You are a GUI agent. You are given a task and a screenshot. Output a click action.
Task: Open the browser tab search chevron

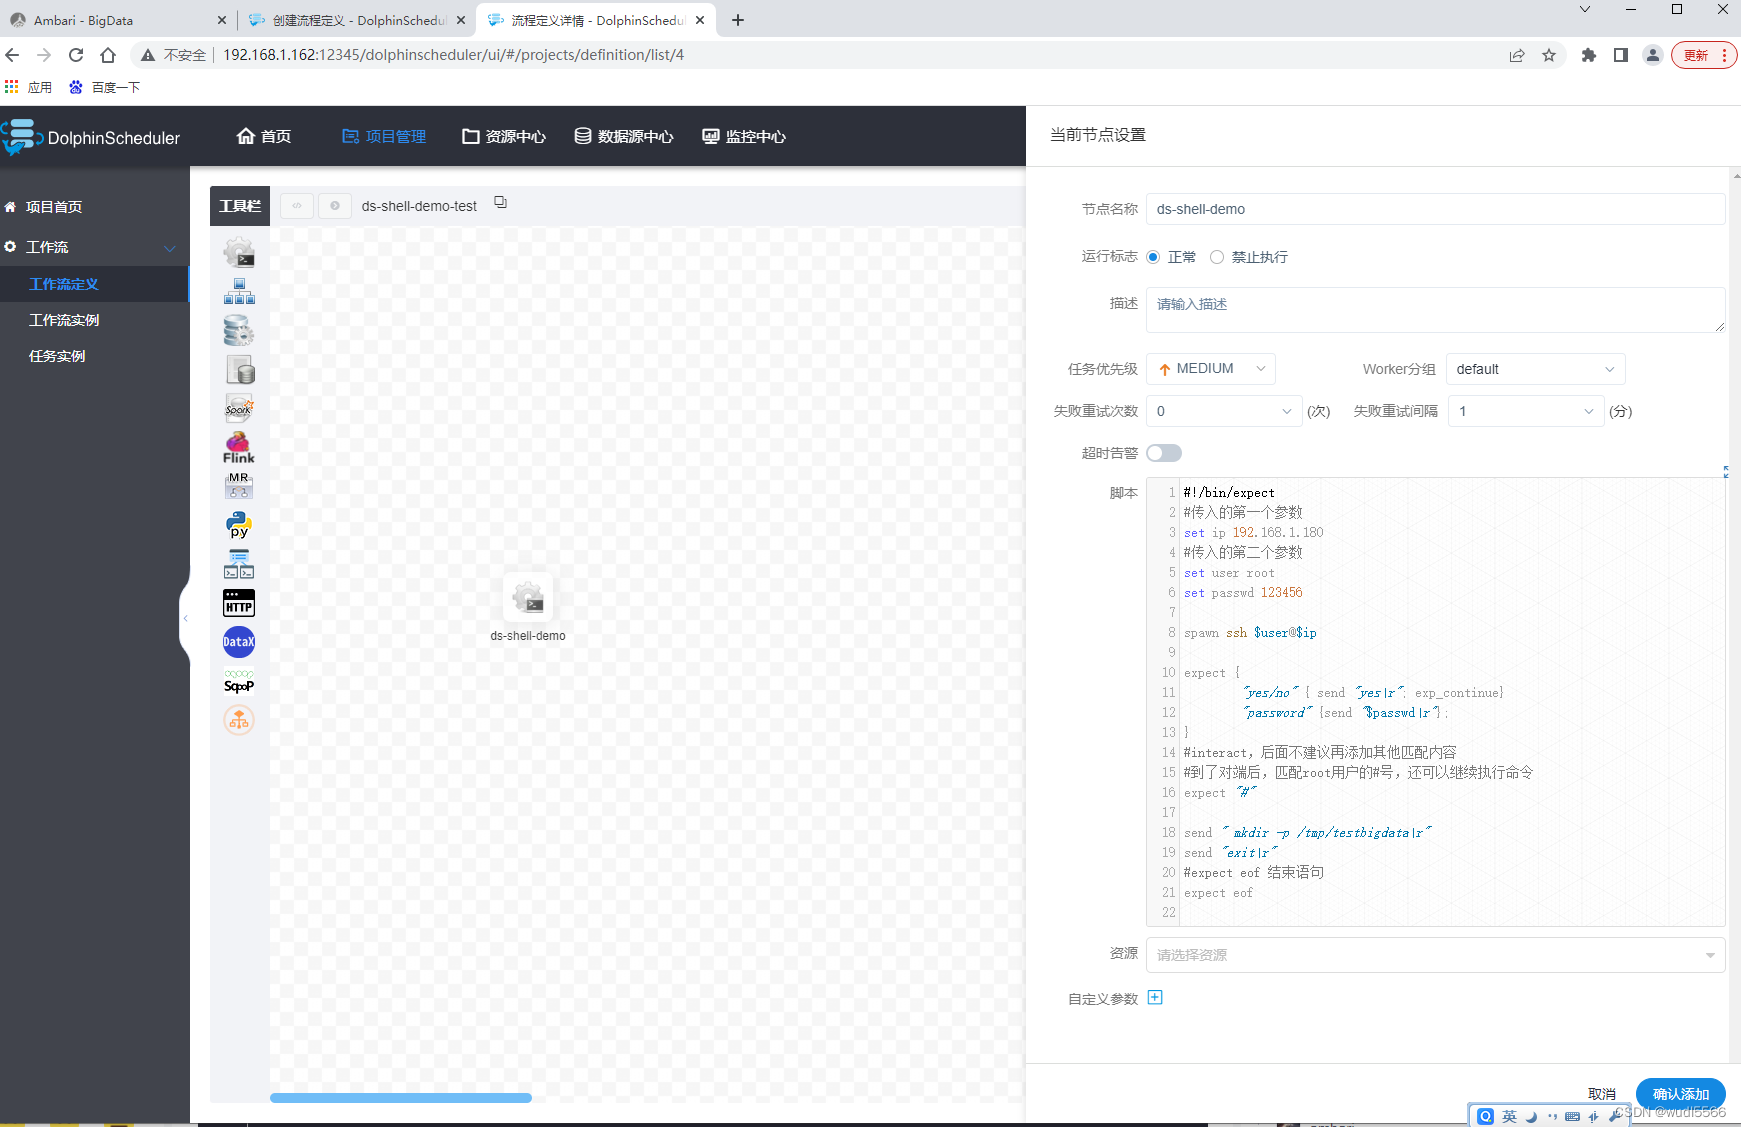pos(1585,10)
